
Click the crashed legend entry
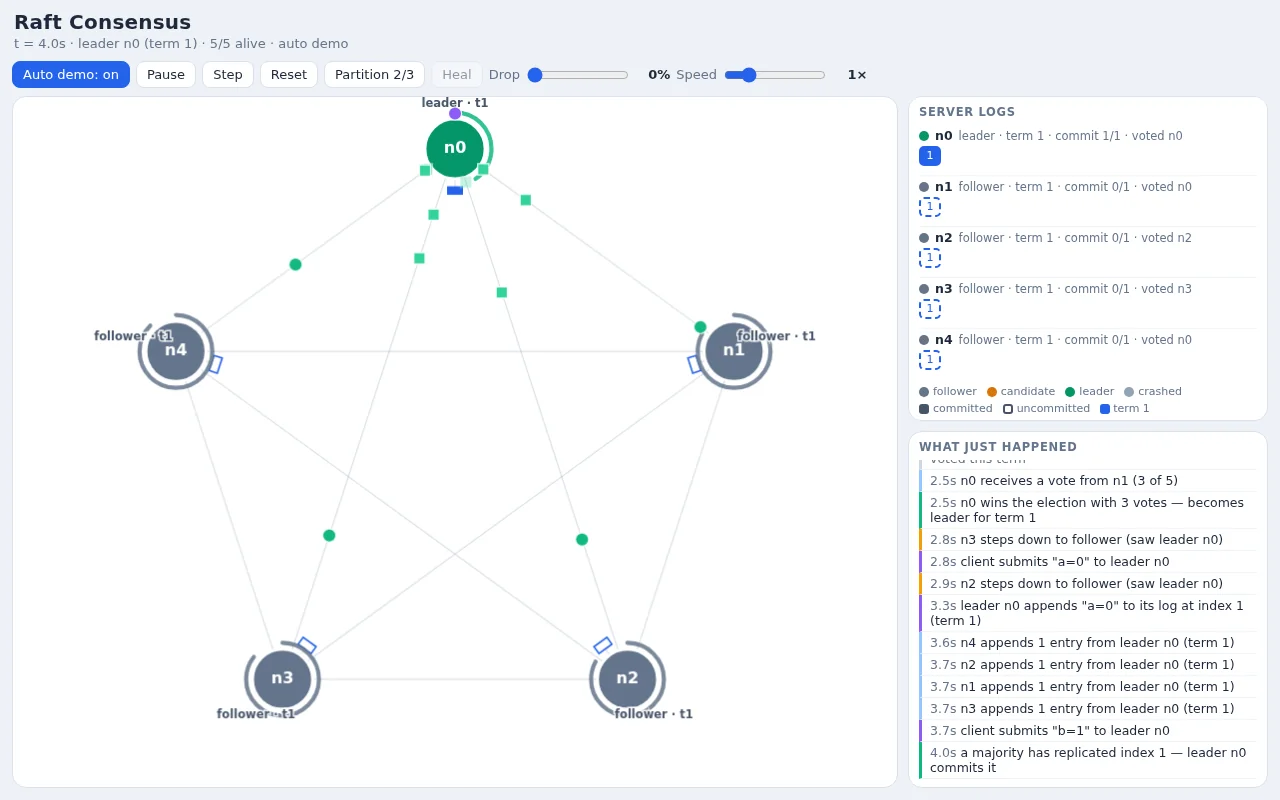point(1153,392)
